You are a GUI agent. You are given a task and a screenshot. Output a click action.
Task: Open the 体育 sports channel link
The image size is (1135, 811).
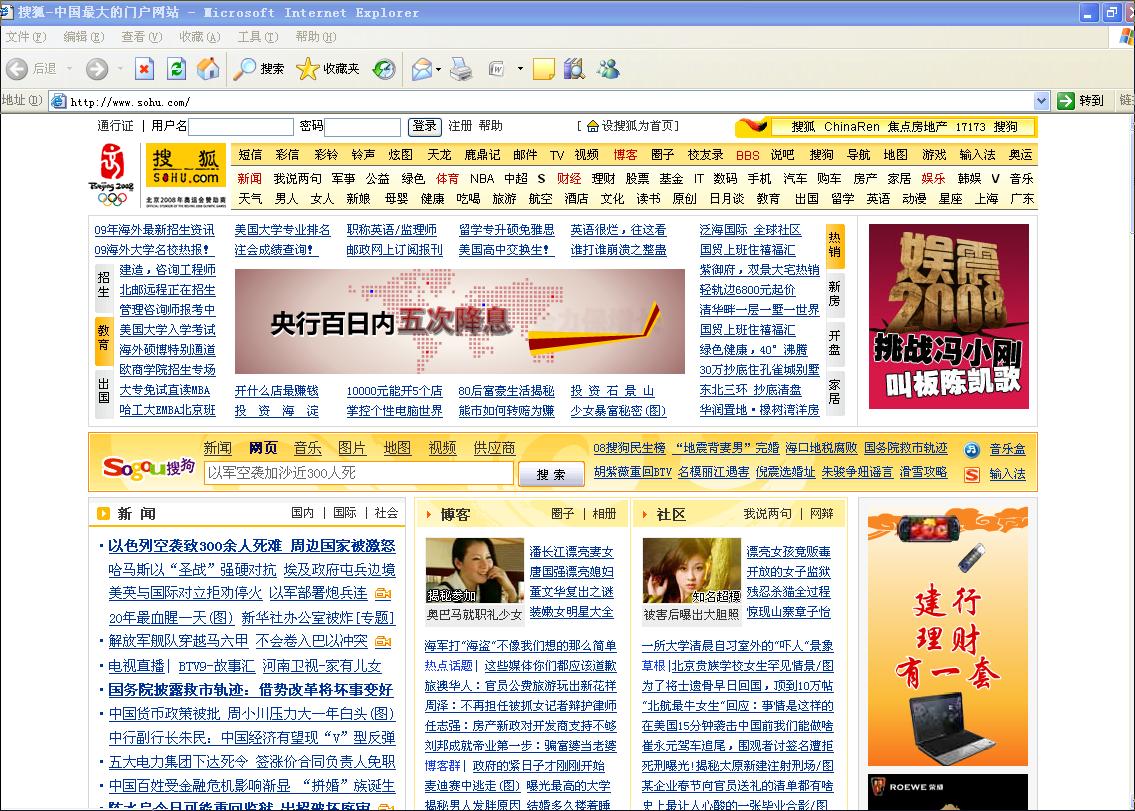point(447,178)
